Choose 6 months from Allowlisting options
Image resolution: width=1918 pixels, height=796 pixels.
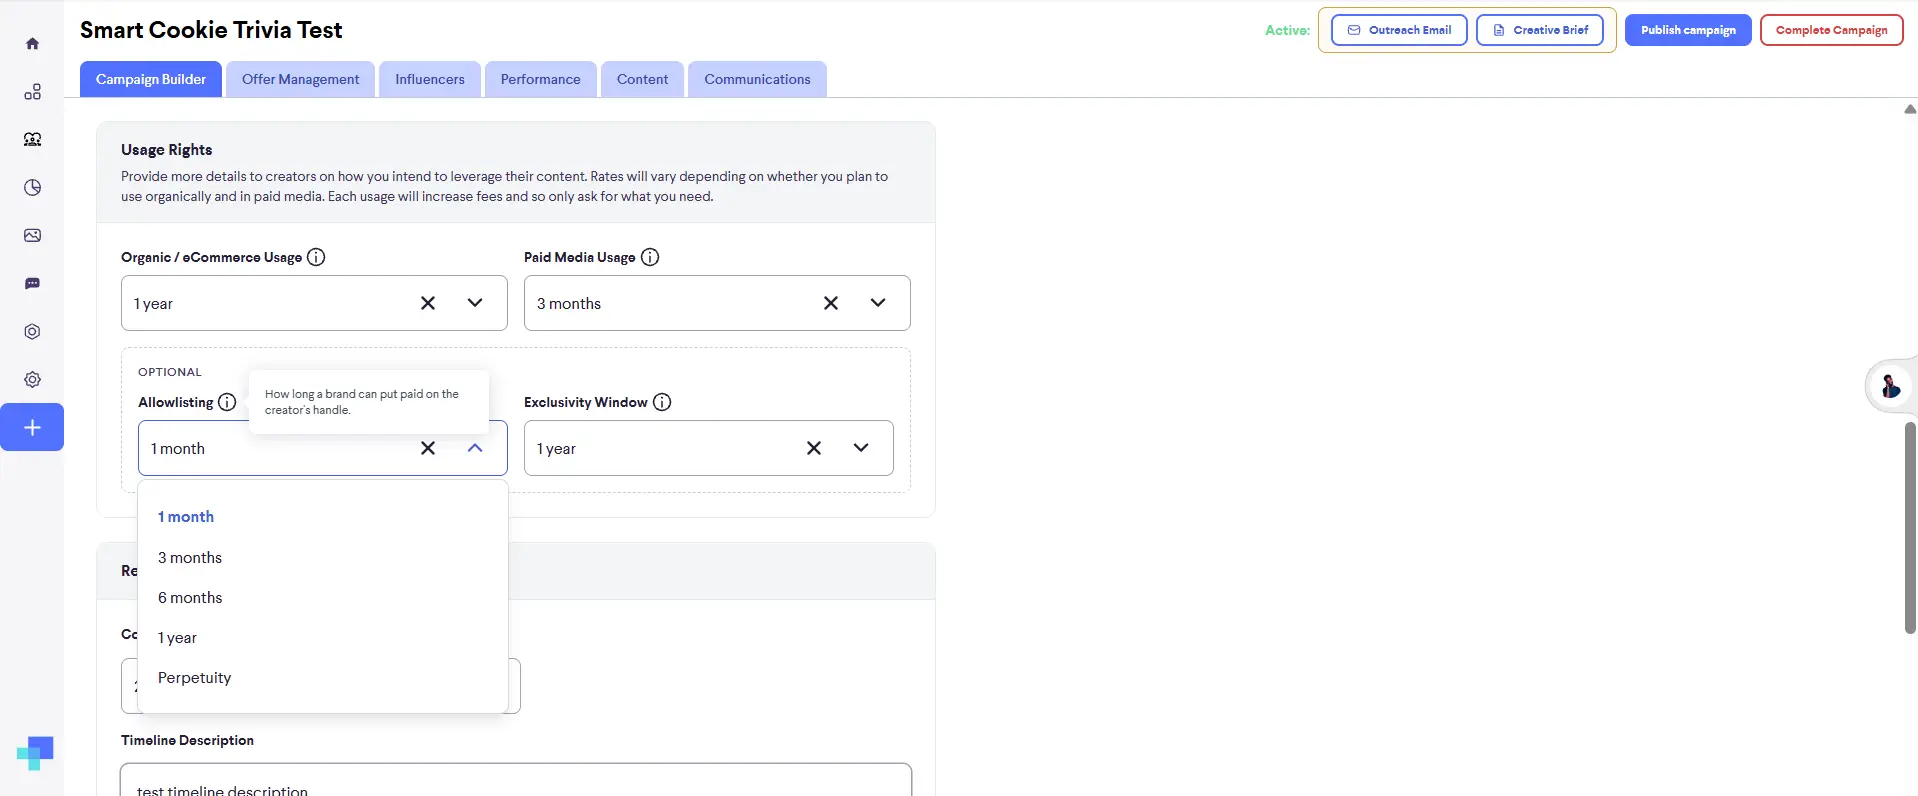click(323, 598)
